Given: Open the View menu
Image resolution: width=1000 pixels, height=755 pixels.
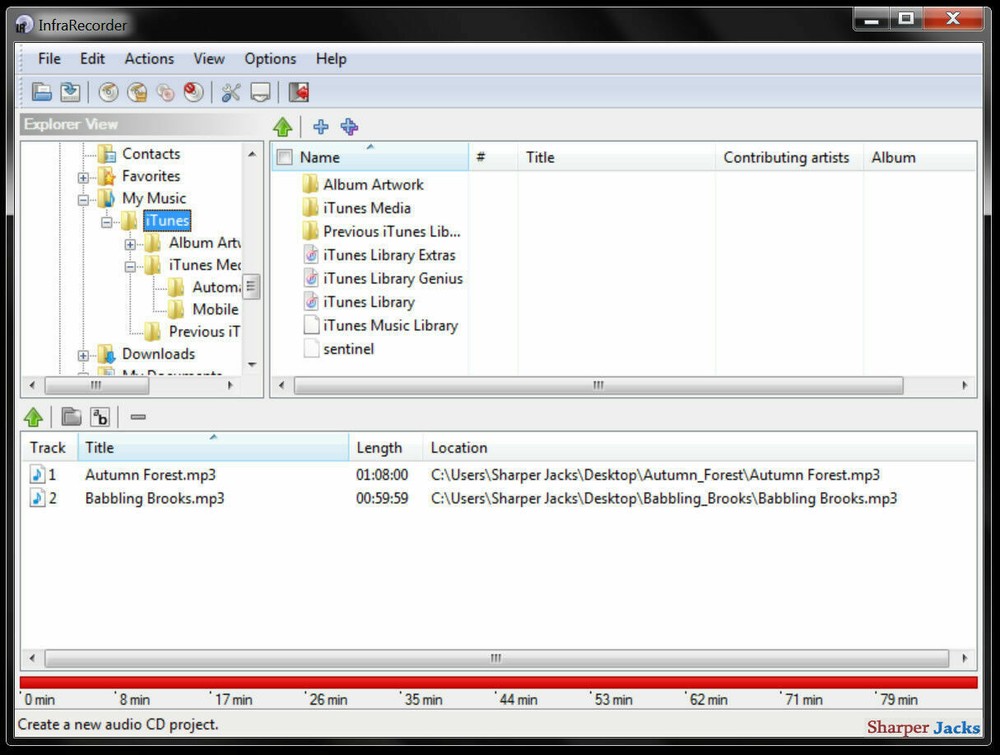Looking at the screenshot, I should pyautogui.click(x=209, y=59).
